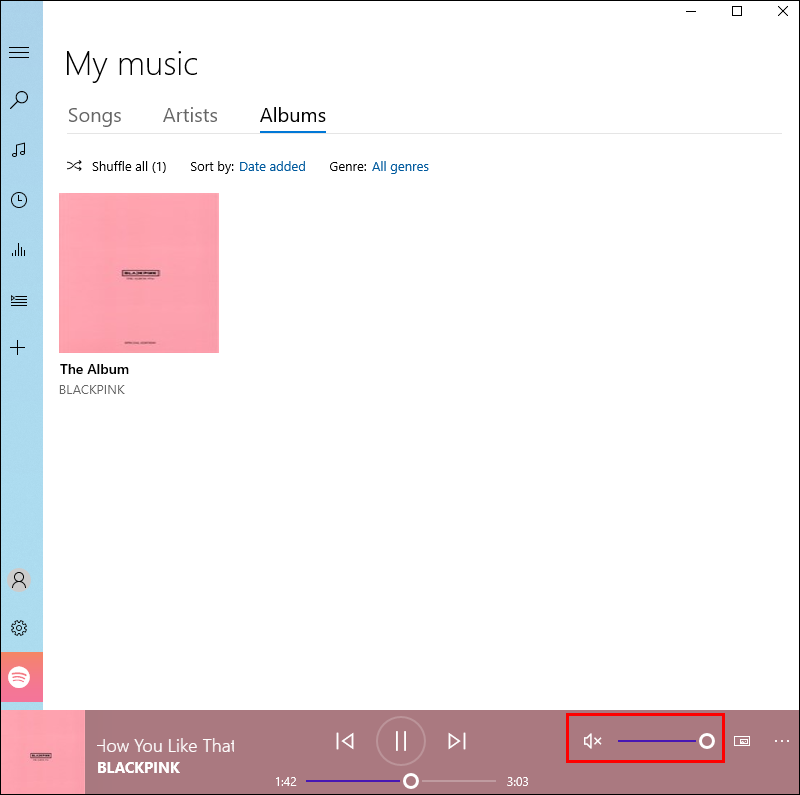This screenshot has height=795, width=800.
Task: Open Sort by Date added dropdown
Action: coord(272,167)
